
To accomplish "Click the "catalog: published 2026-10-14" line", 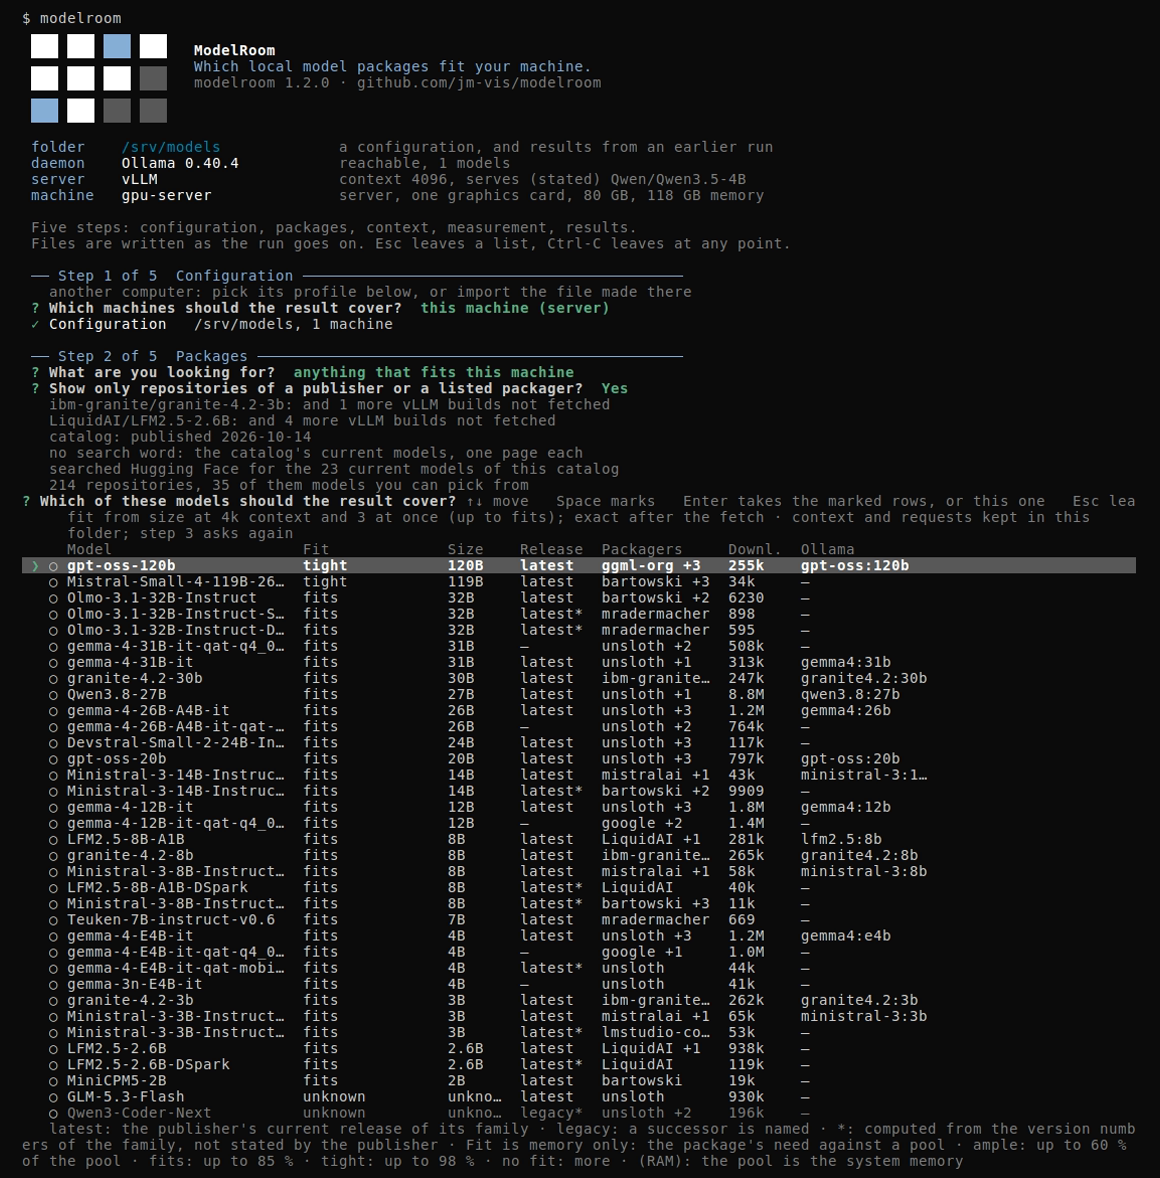I will [180, 436].
